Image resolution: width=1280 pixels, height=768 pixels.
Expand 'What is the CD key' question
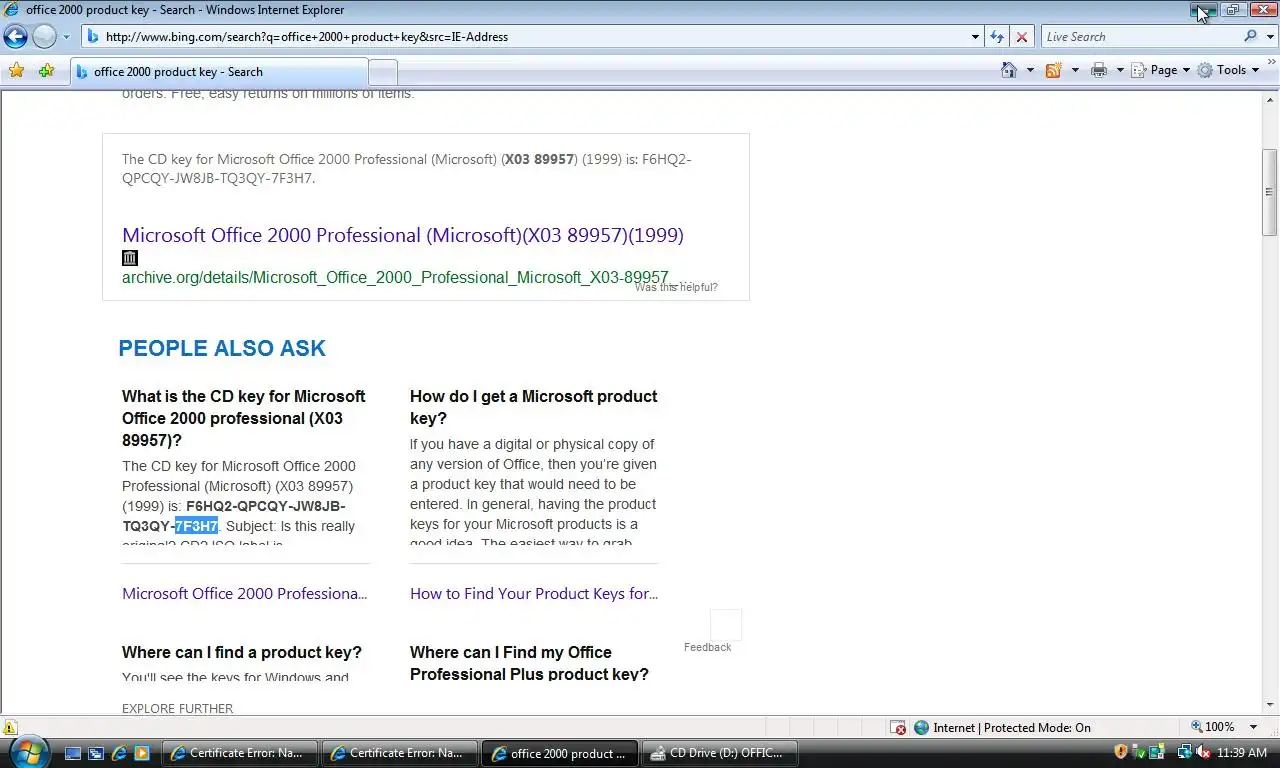pyautogui.click(x=244, y=418)
